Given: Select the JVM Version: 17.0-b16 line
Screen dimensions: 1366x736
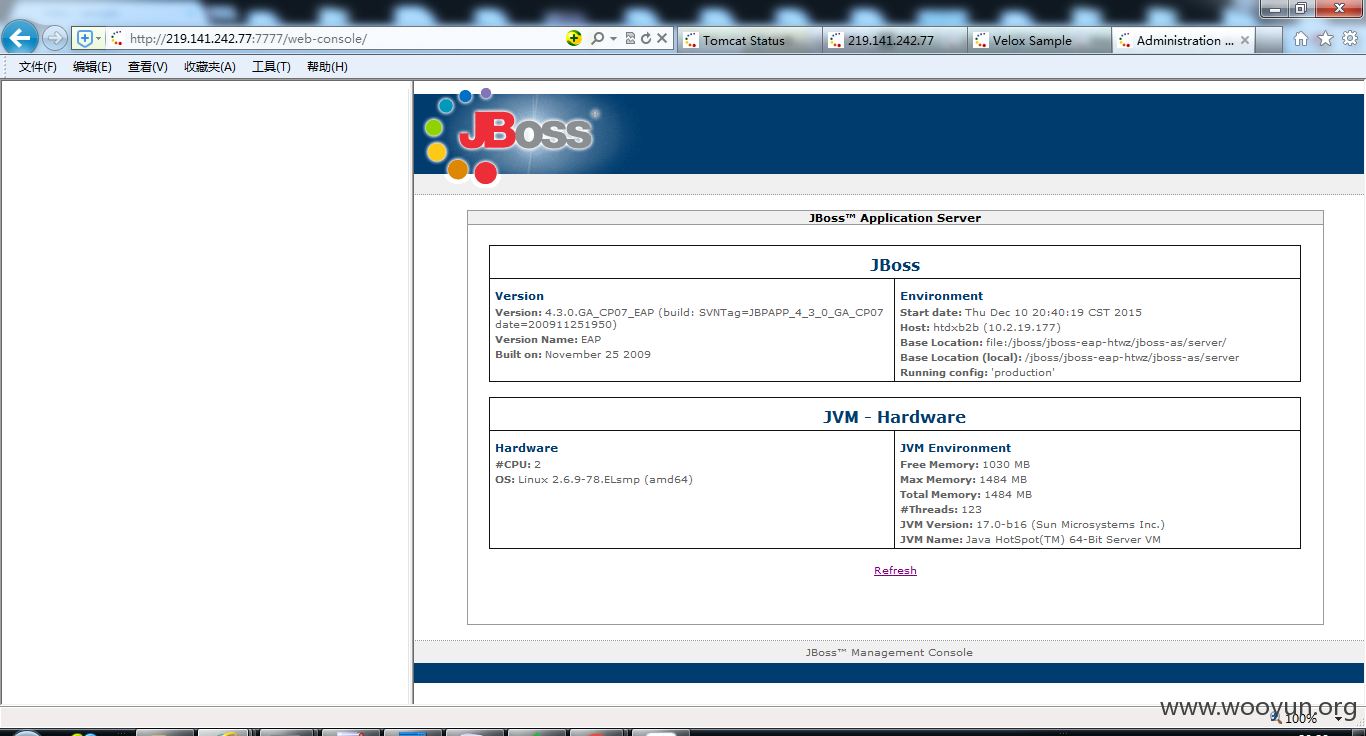Looking at the screenshot, I should click(x=1032, y=524).
